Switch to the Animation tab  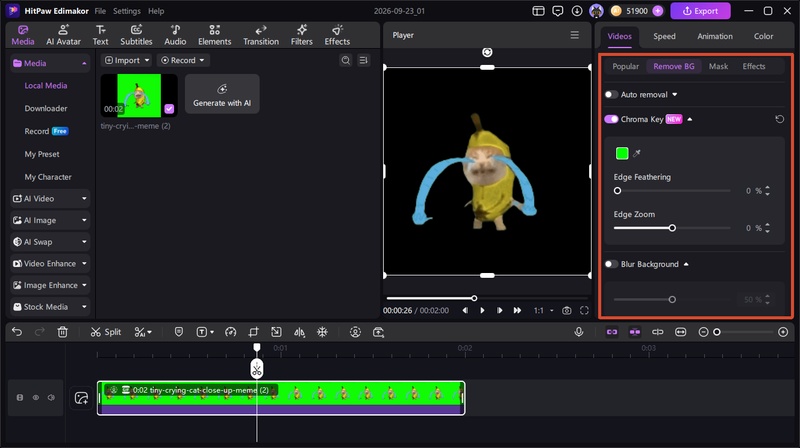tap(715, 36)
